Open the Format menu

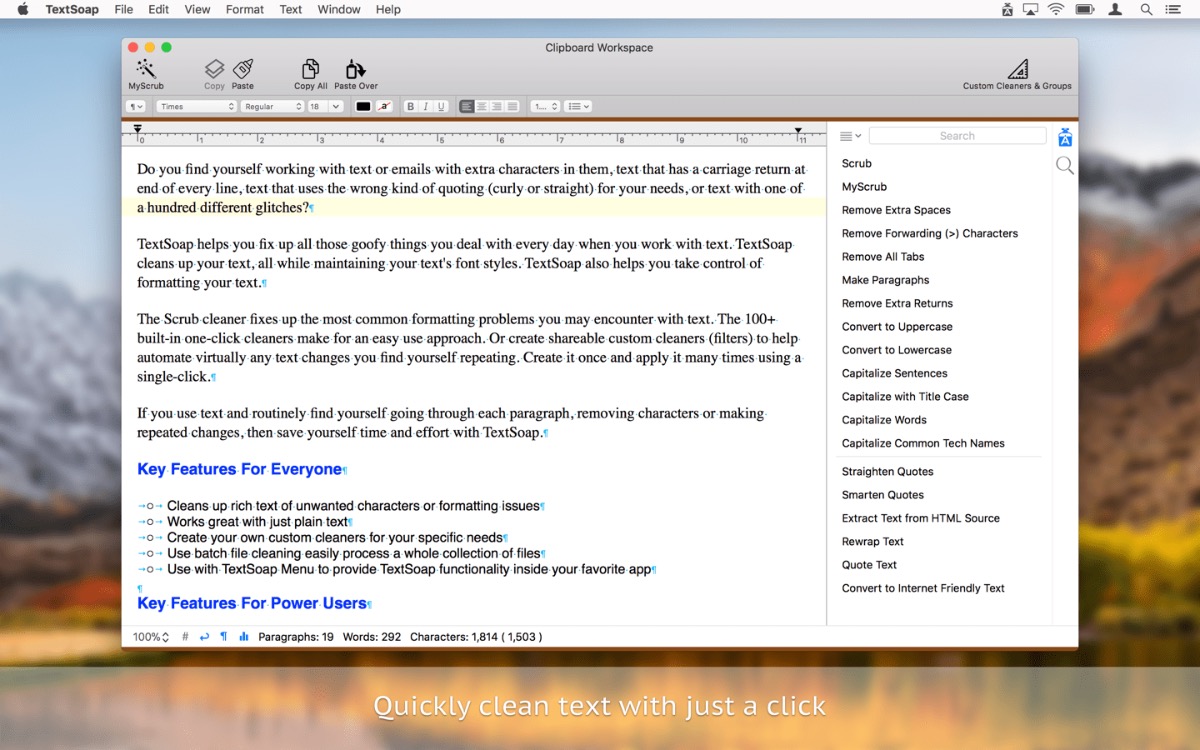tap(245, 9)
